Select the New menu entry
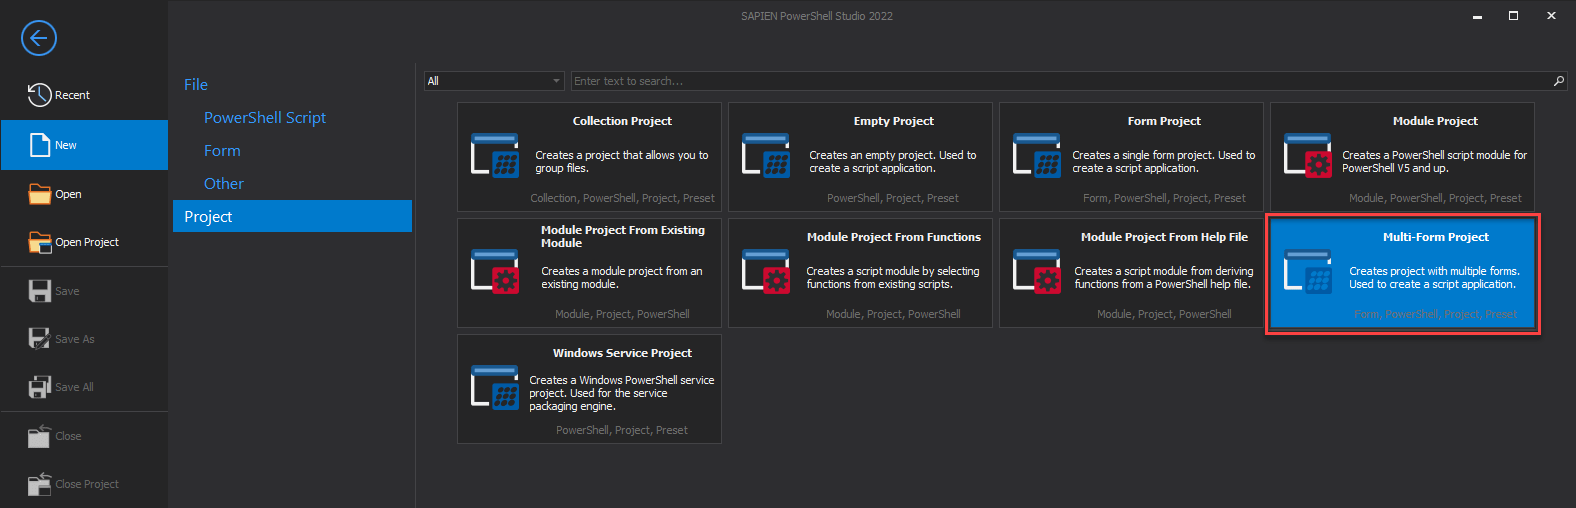The height and width of the screenshot is (508, 1576). 84,145
